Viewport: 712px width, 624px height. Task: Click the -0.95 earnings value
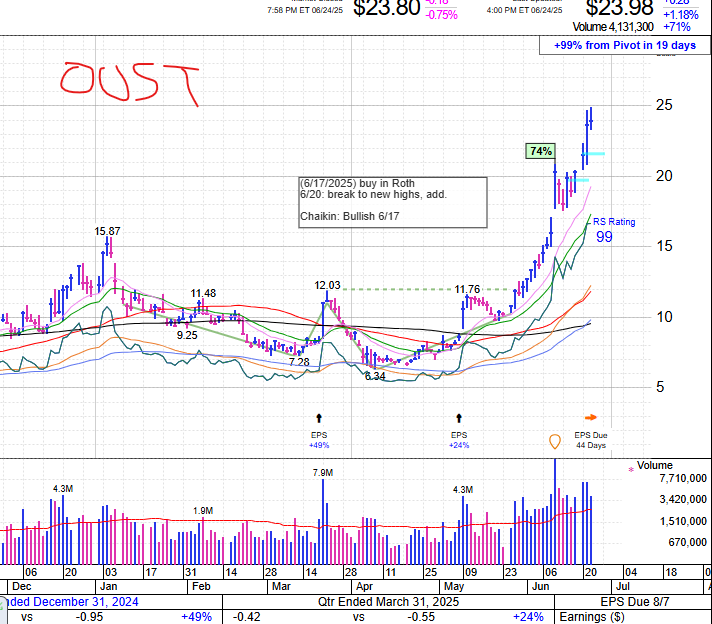coord(89,617)
